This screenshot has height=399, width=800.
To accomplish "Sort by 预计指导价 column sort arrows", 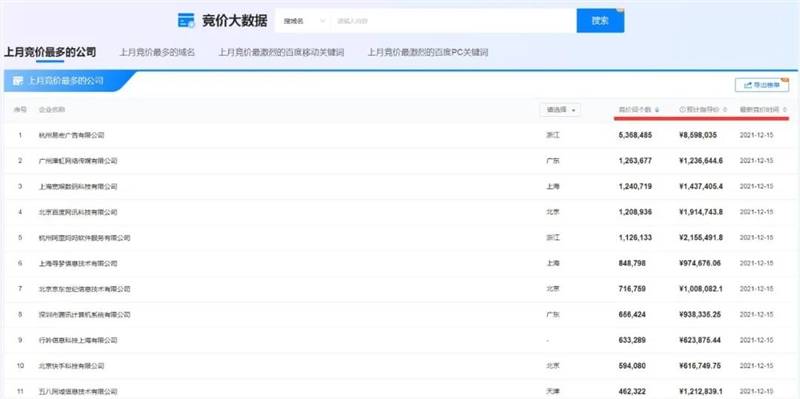I will point(725,110).
